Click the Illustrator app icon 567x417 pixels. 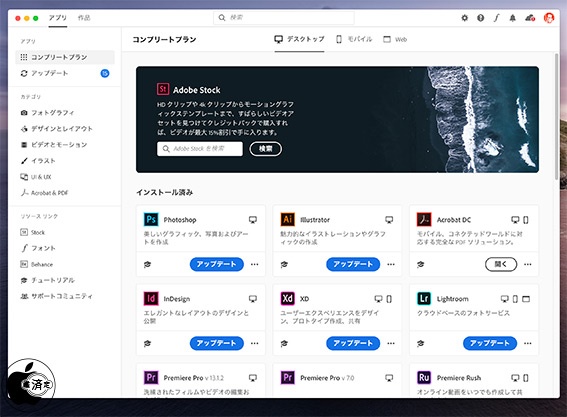point(287,220)
